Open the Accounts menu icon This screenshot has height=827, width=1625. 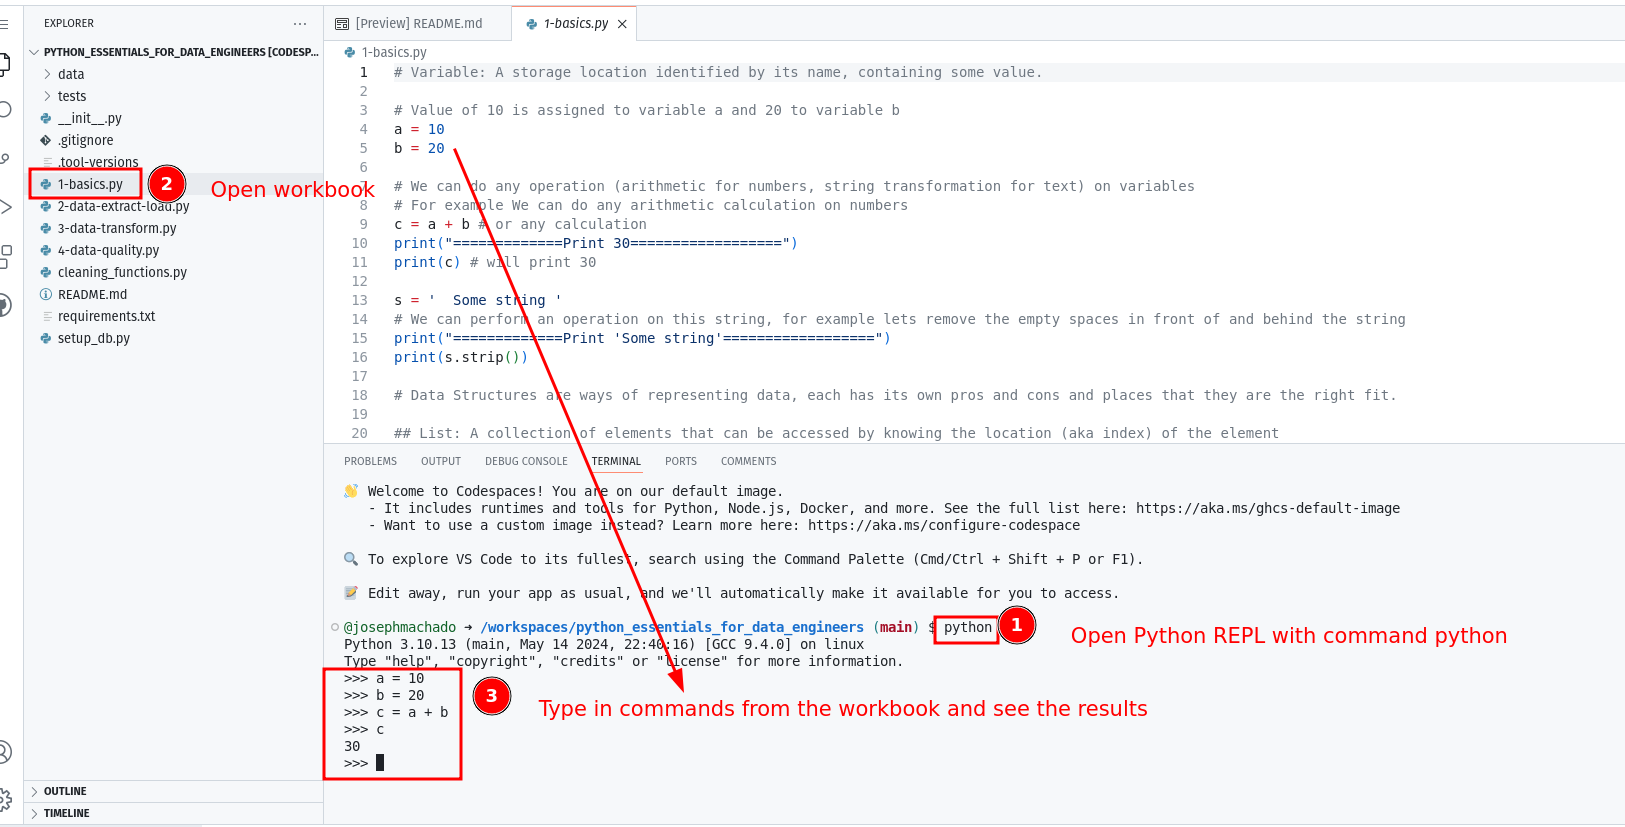pyautogui.click(x=4, y=751)
